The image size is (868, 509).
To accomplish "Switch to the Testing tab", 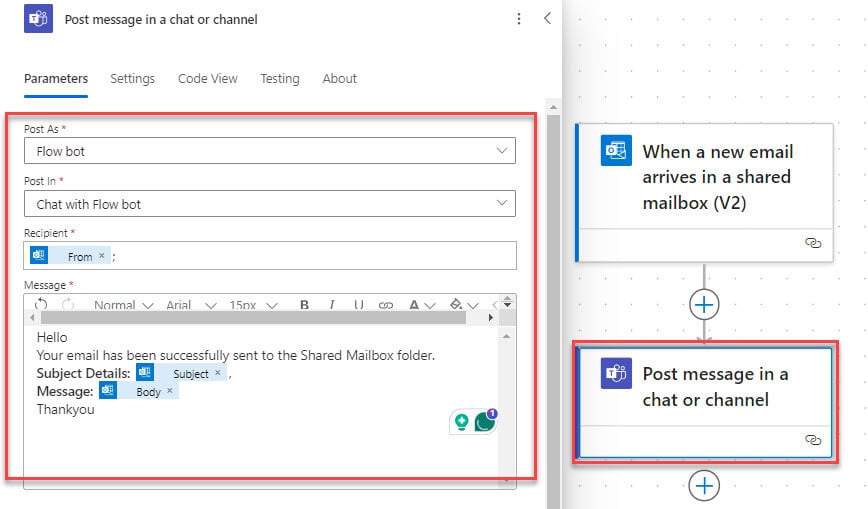I will [x=280, y=79].
